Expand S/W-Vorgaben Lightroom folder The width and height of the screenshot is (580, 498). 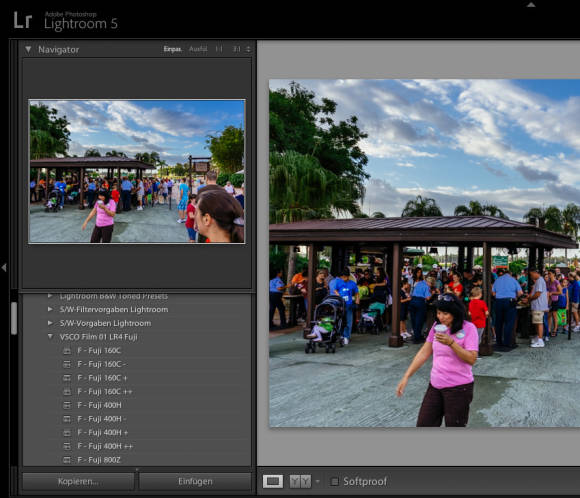[50, 323]
